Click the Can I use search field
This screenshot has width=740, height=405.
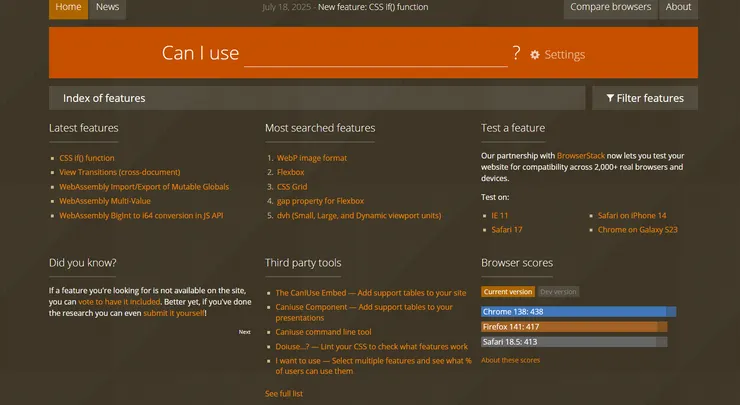point(375,54)
